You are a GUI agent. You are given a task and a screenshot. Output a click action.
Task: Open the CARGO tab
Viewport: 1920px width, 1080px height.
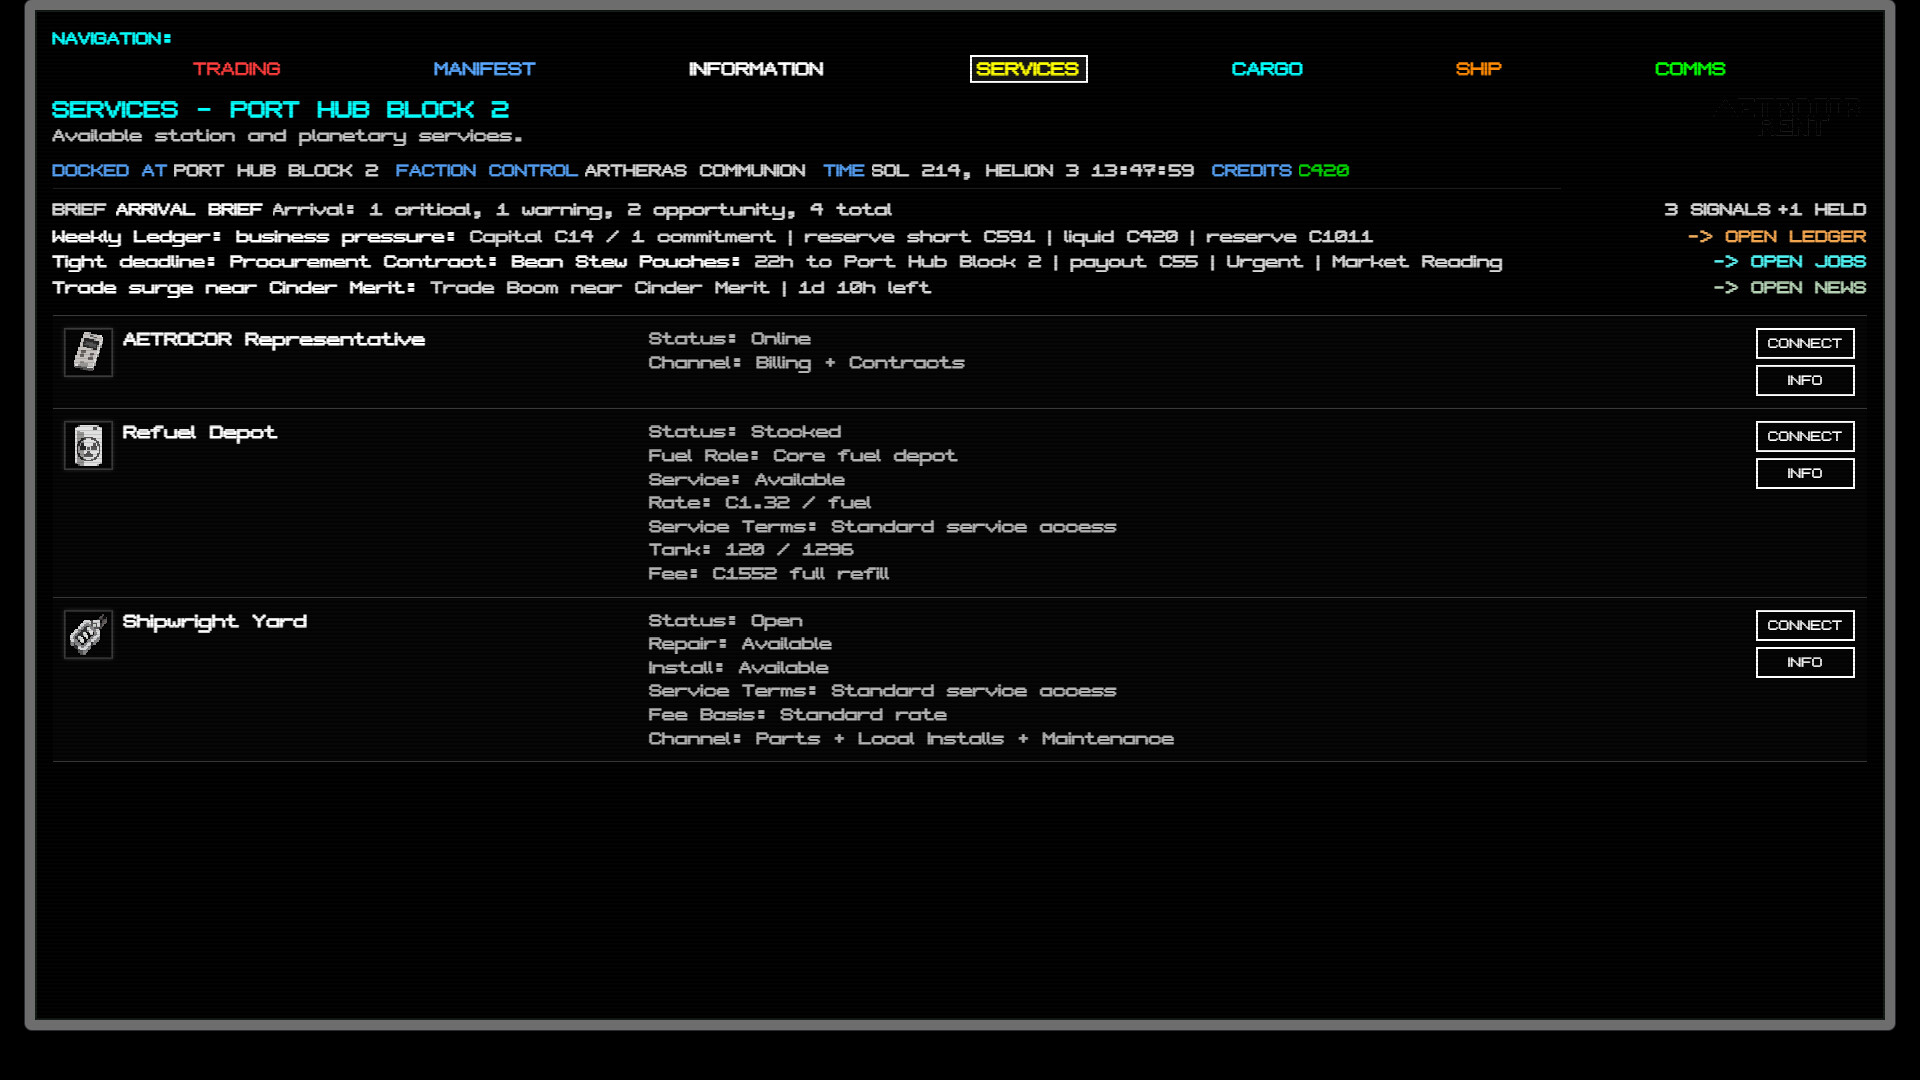tap(1267, 69)
